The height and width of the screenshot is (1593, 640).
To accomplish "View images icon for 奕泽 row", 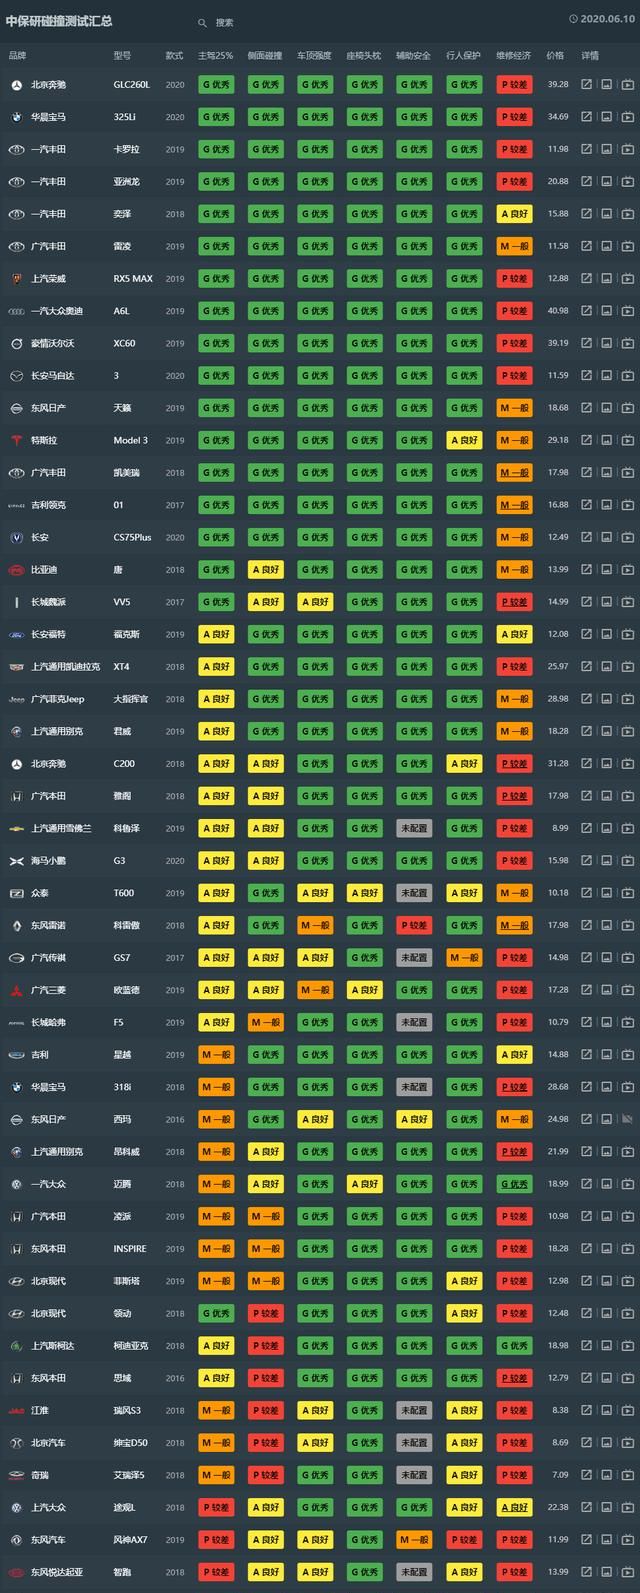I will (x=607, y=214).
